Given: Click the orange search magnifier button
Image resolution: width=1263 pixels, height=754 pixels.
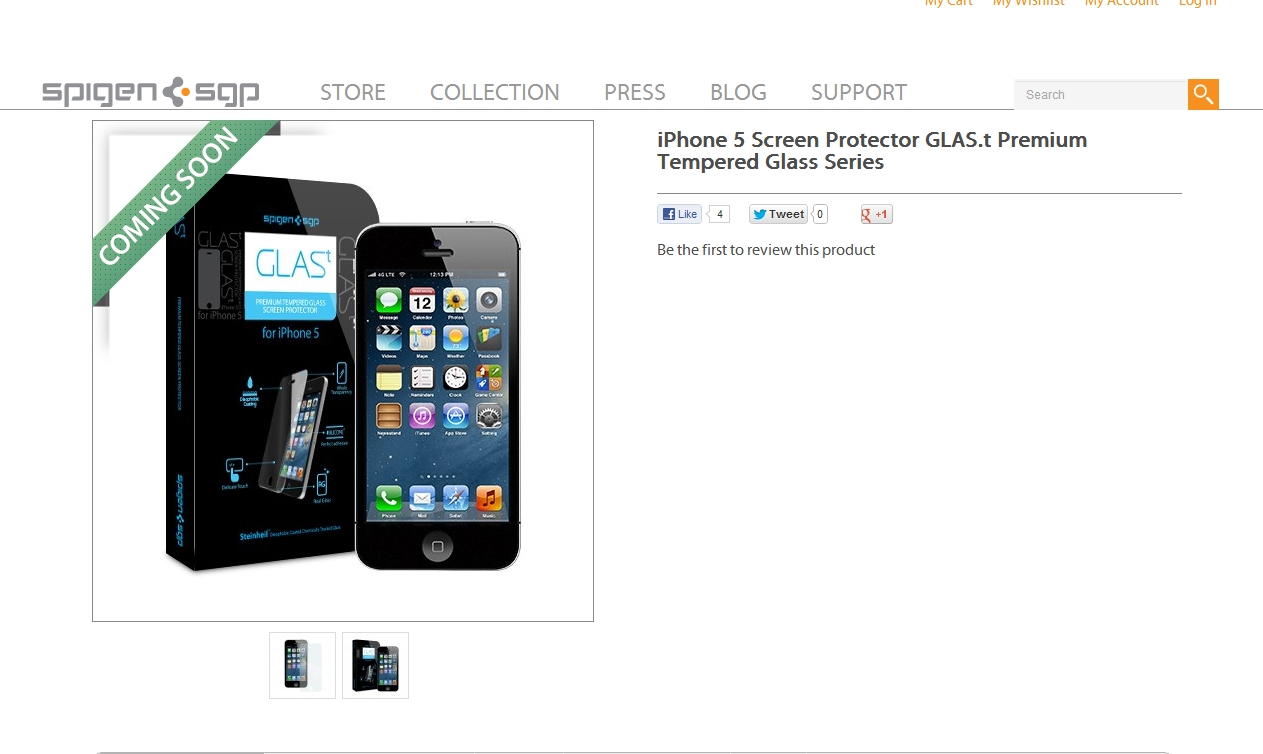Looking at the screenshot, I should click(x=1203, y=94).
